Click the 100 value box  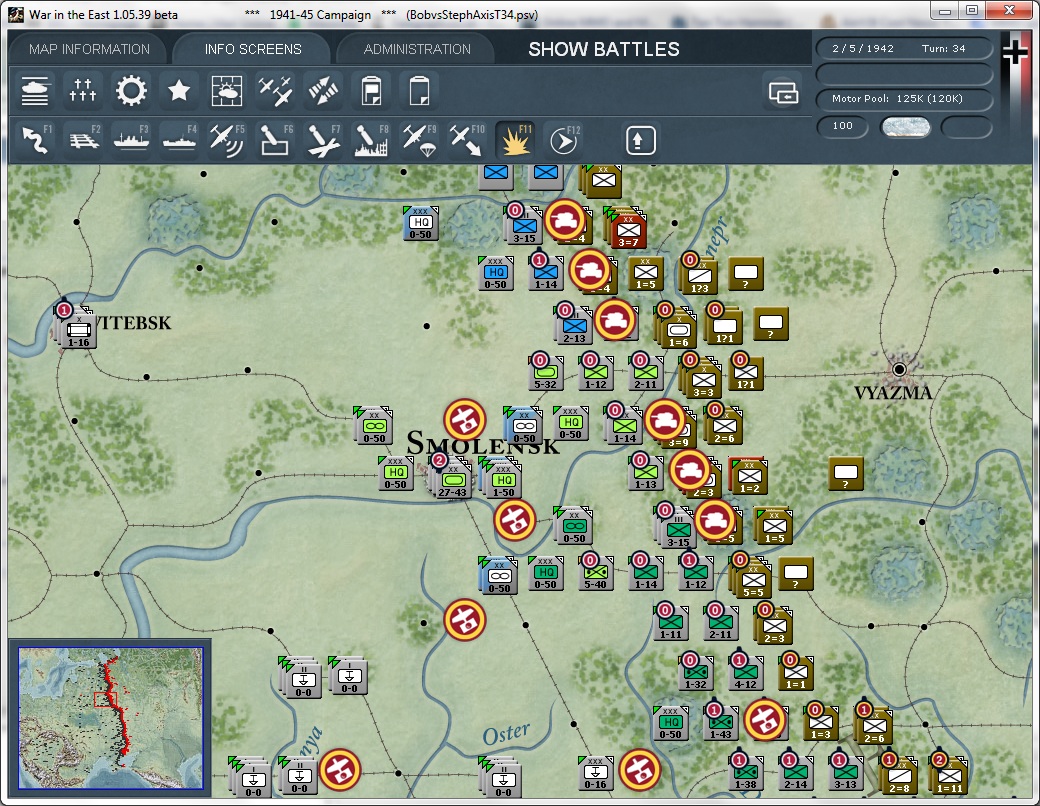(x=842, y=126)
